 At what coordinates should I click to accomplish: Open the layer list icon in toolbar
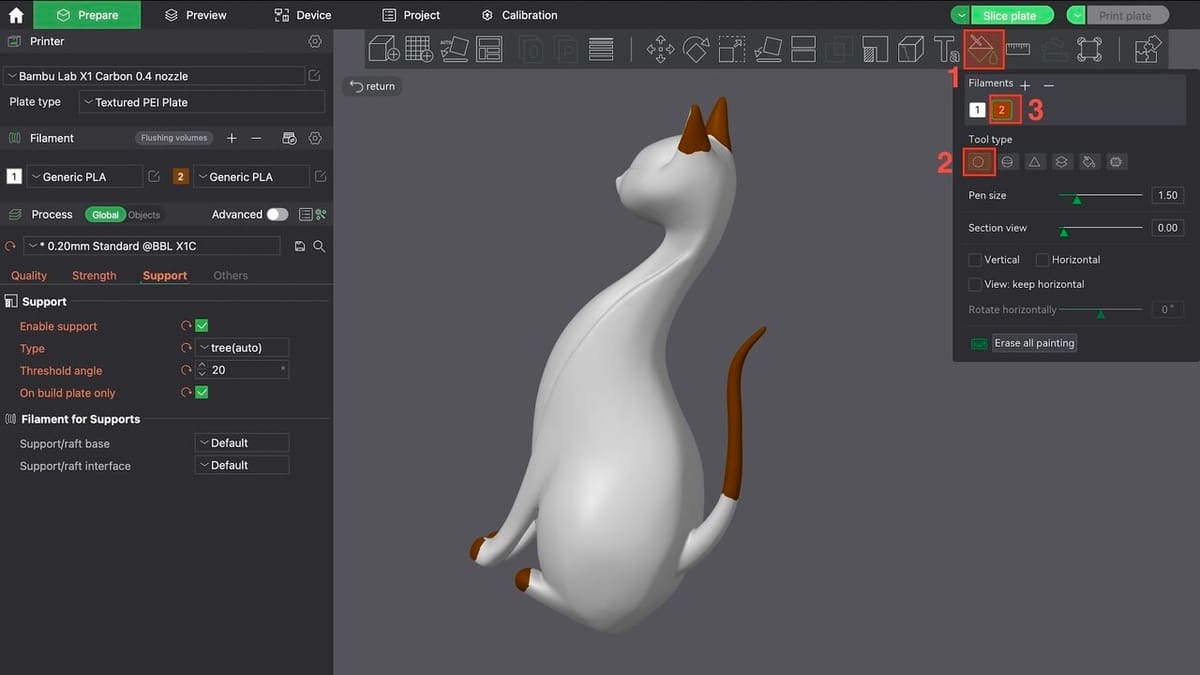(601, 49)
